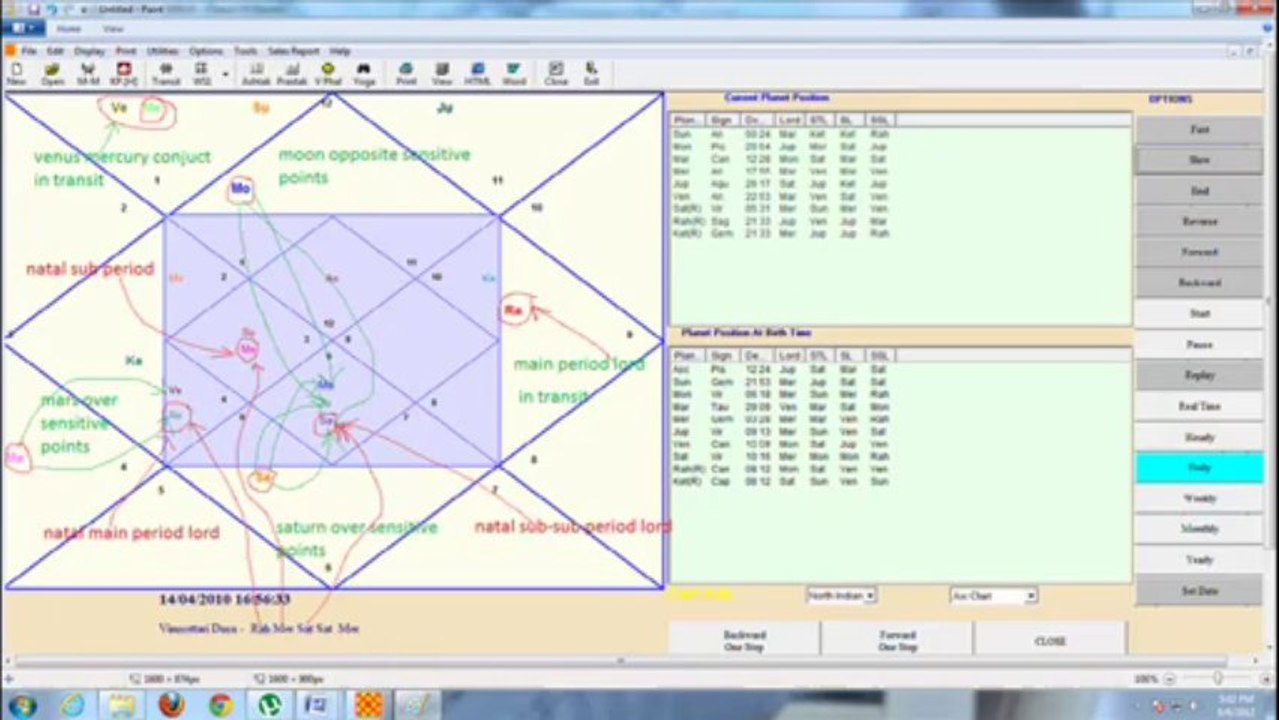
Task: Open Chrome from the taskbar
Action: click(x=220, y=705)
